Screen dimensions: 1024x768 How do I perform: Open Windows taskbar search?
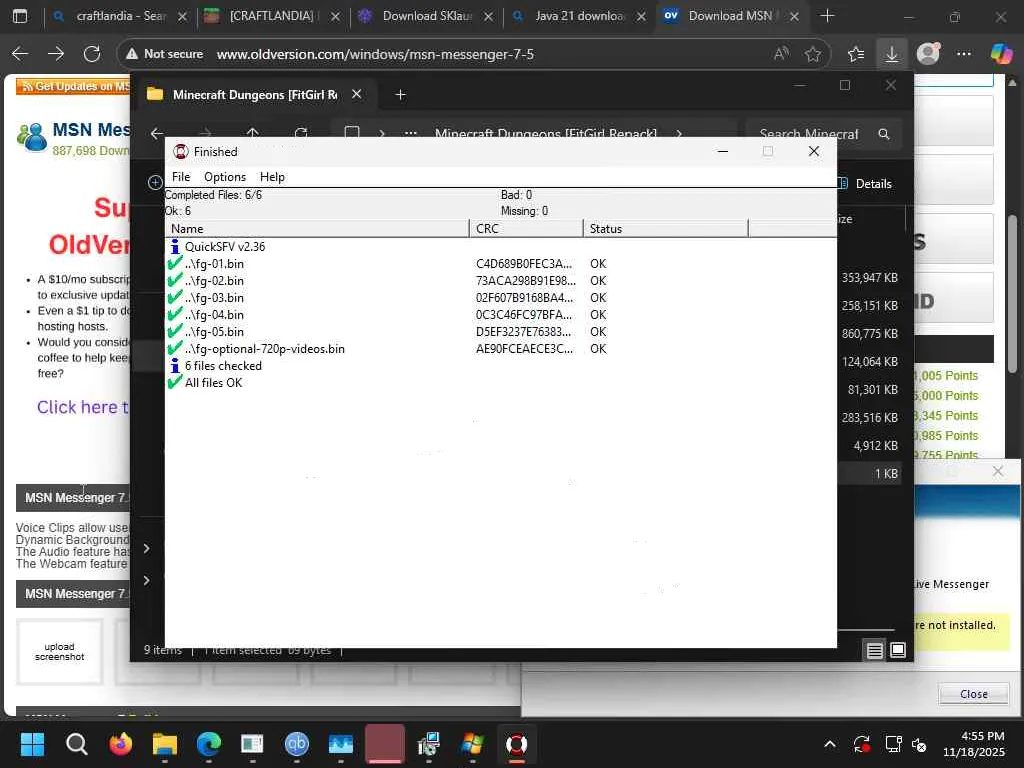point(76,744)
